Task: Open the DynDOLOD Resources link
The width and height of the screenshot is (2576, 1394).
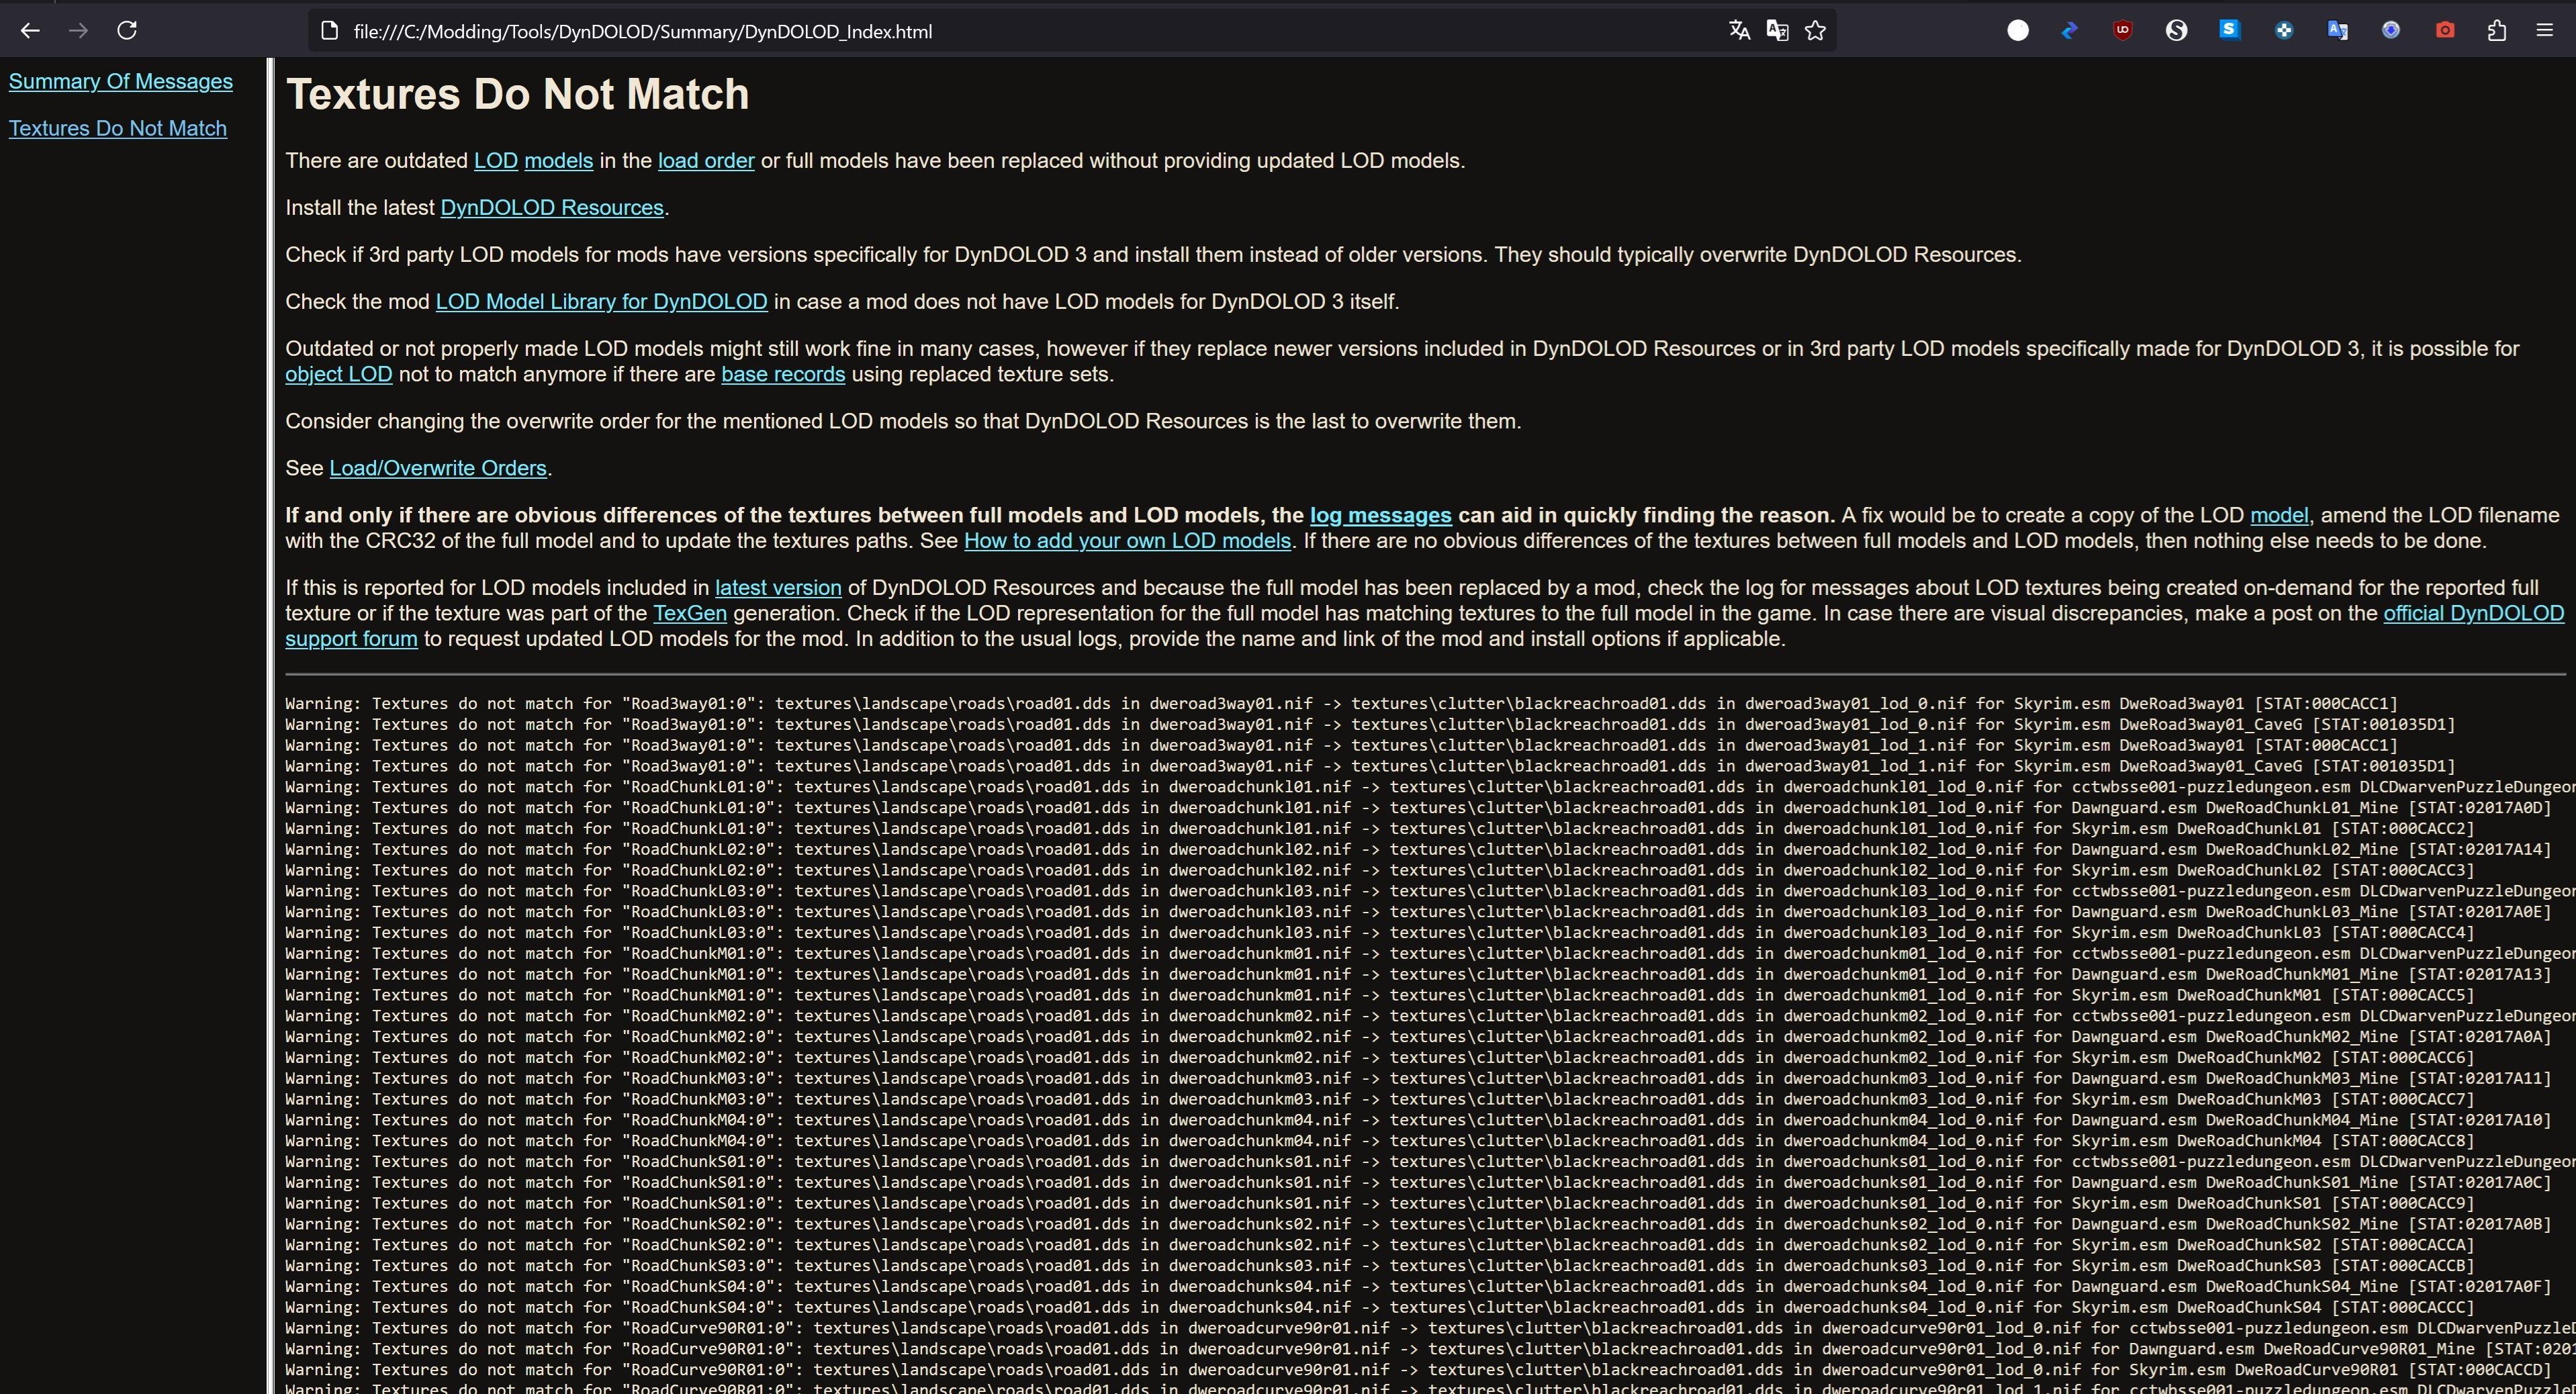Action: [x=551, y=208]
